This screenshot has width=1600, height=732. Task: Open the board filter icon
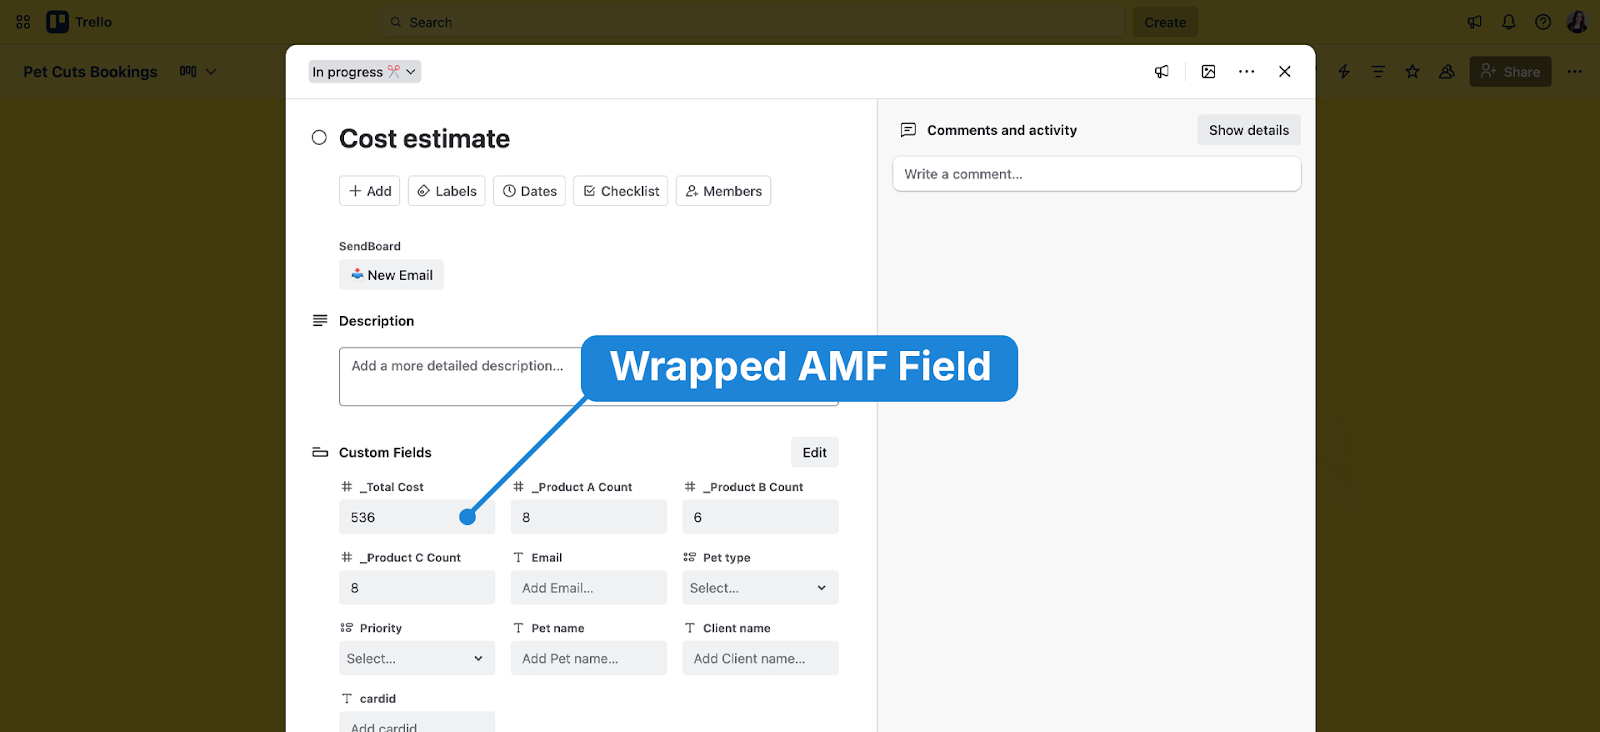1378,72
